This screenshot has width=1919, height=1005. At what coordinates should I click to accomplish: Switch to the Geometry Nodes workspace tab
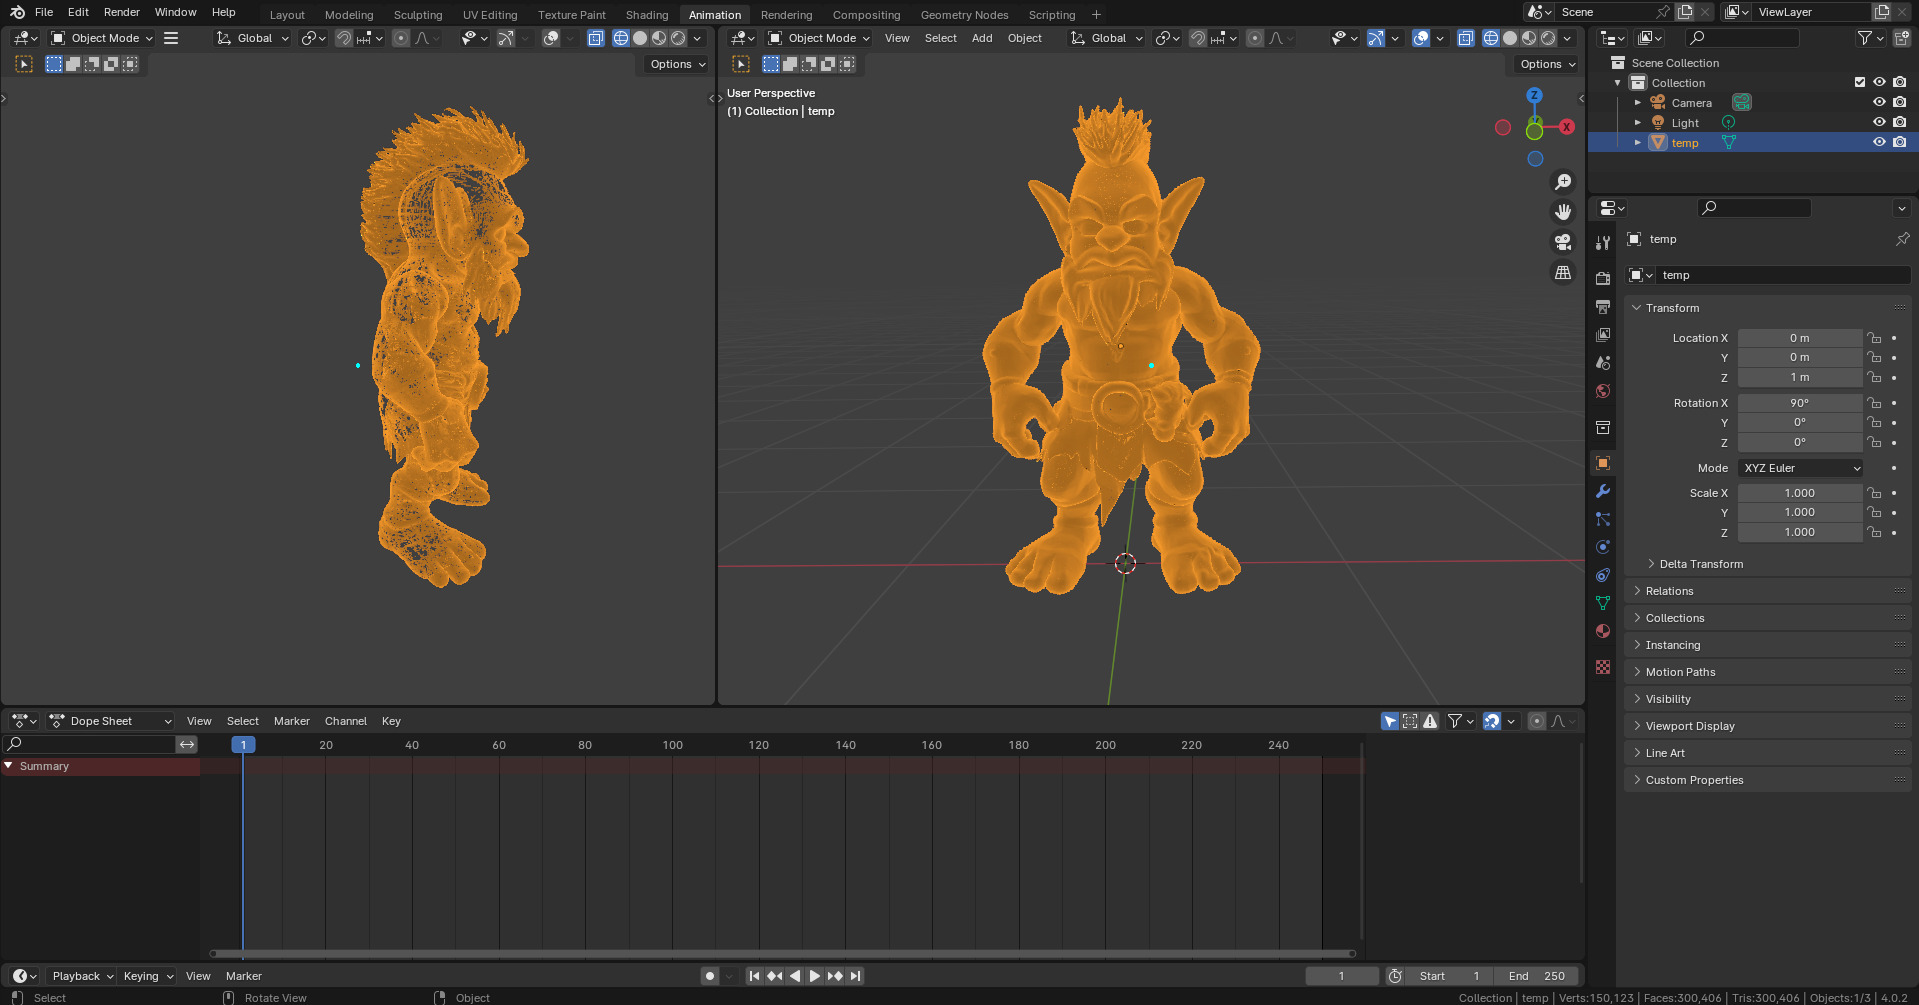pos(964,15)
